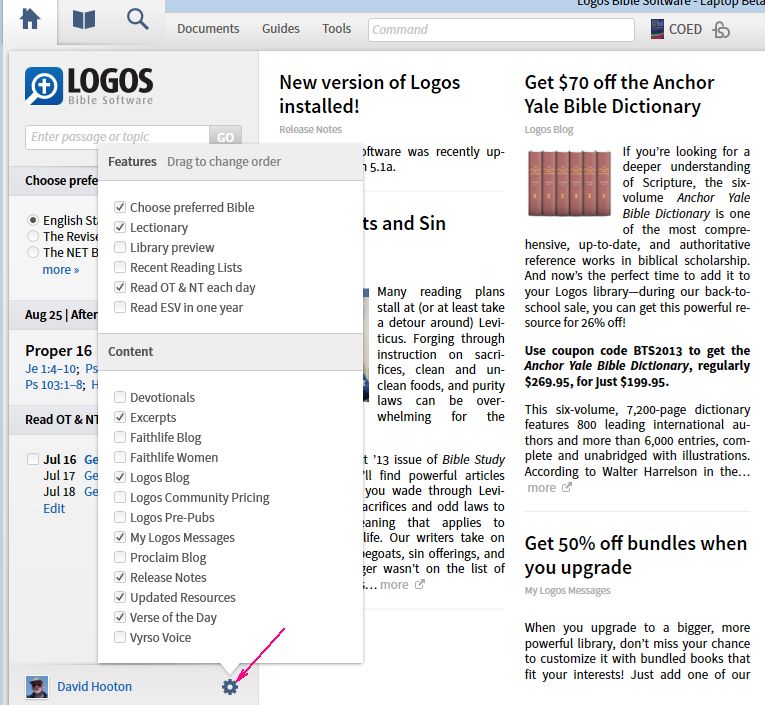The height and width of the screenshot is (705, 765).
Task: Select the English Standard radio button
Action: (33, 220)
